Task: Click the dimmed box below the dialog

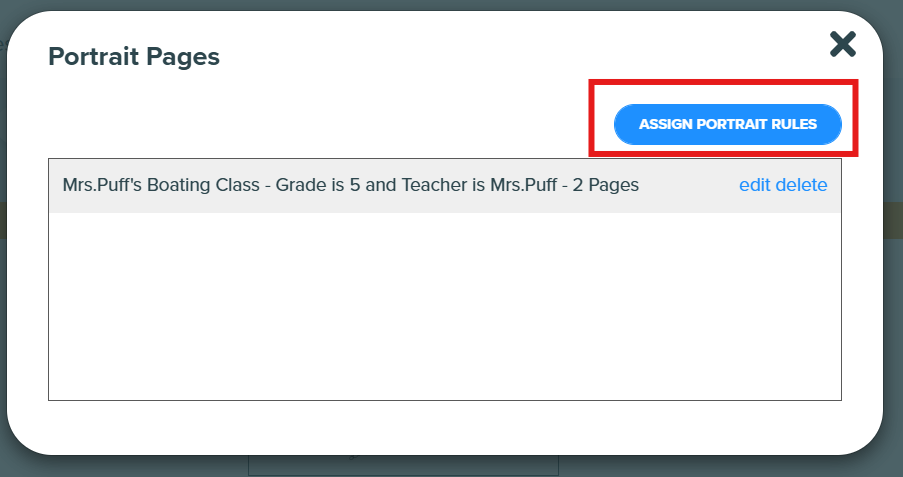Action: click(x=403, y=465)
